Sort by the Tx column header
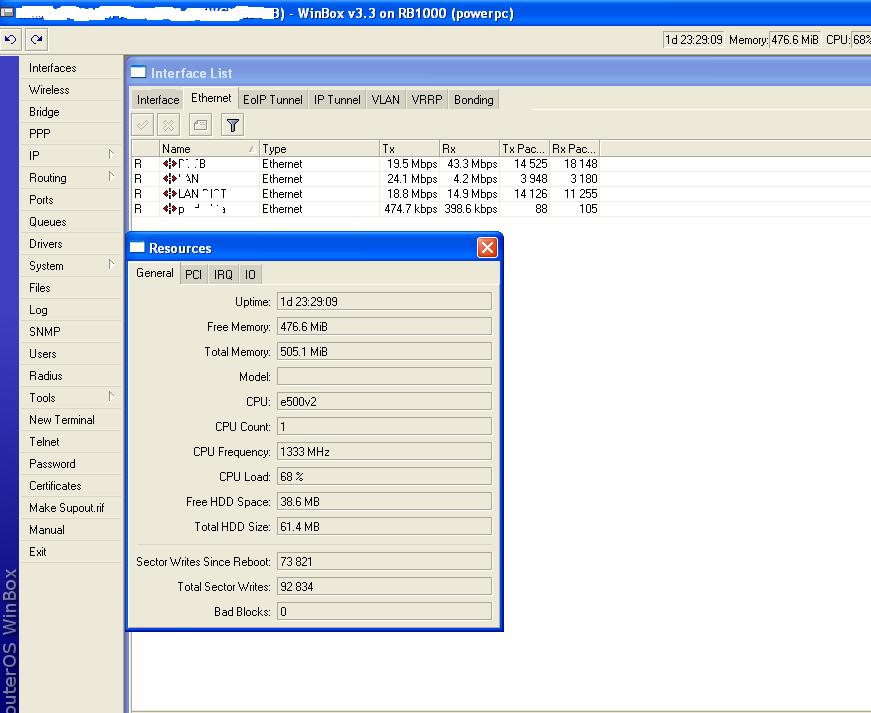Screen dimensions: 871x713 tap(409, 149)
